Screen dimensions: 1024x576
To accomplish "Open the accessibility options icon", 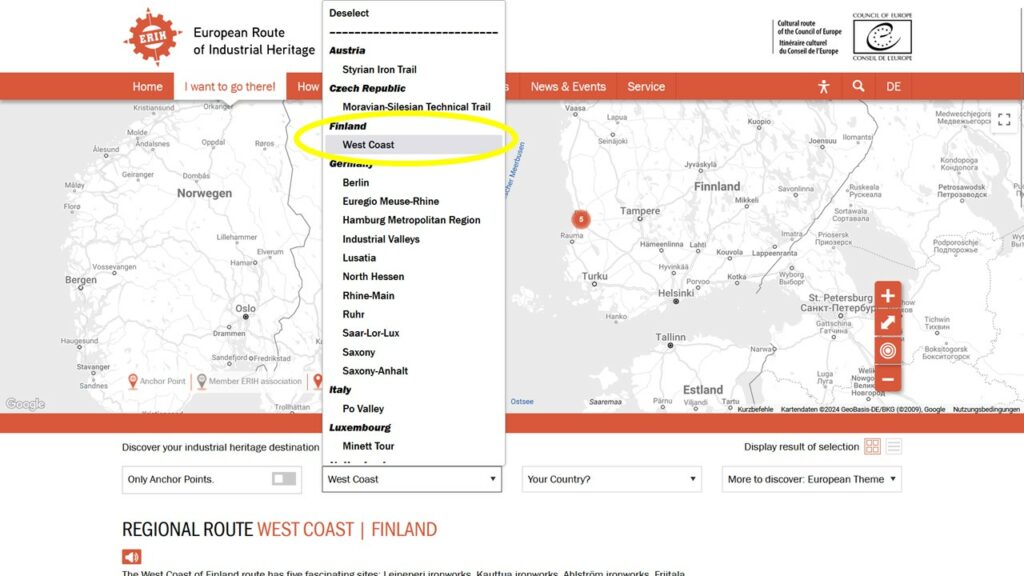I will [824, 86].
